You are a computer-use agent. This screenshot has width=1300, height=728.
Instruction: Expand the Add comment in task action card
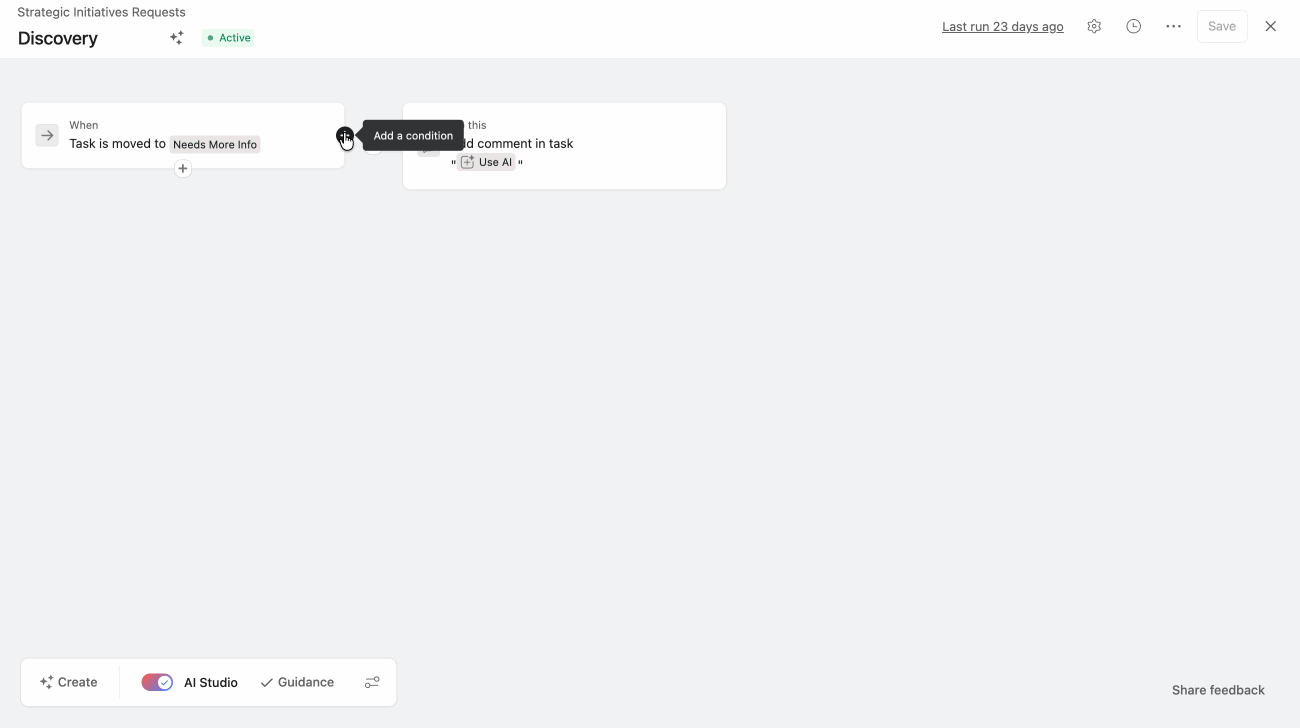[x=564, y=146]
